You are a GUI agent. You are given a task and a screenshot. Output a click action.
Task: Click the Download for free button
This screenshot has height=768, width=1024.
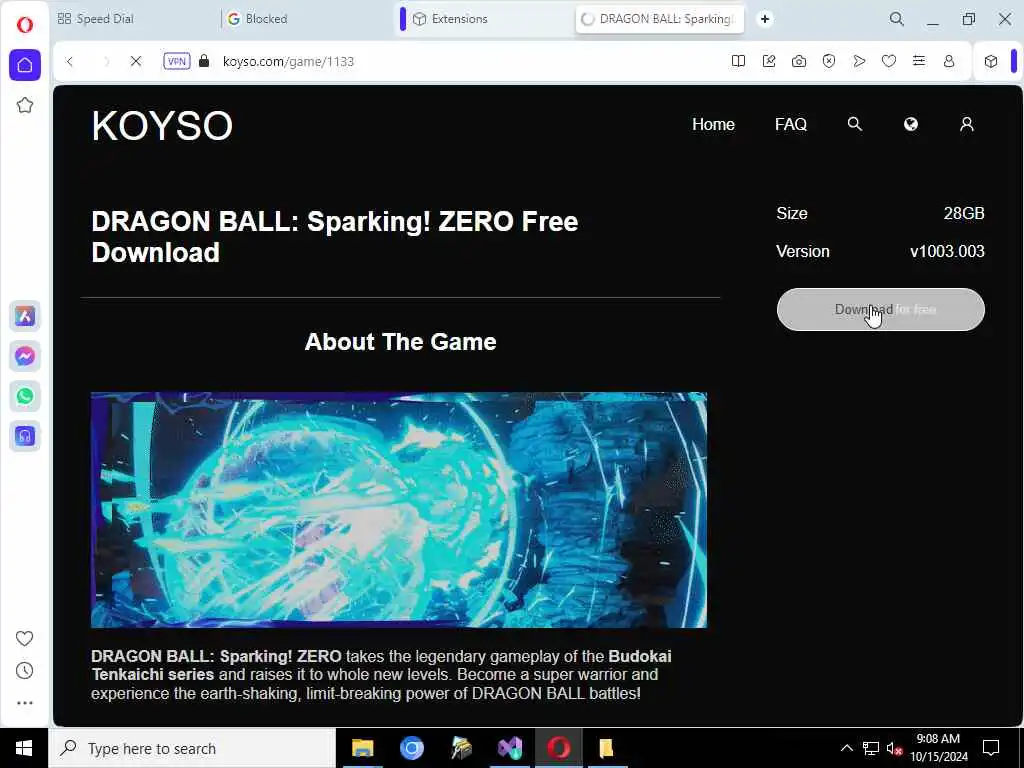(x=880, y=310)
